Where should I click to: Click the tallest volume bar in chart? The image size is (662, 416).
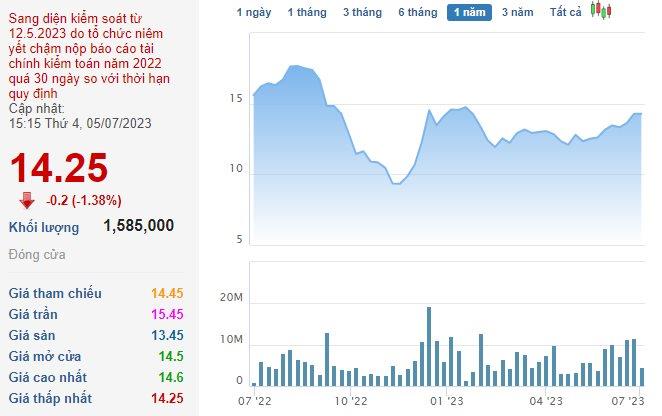429,346
